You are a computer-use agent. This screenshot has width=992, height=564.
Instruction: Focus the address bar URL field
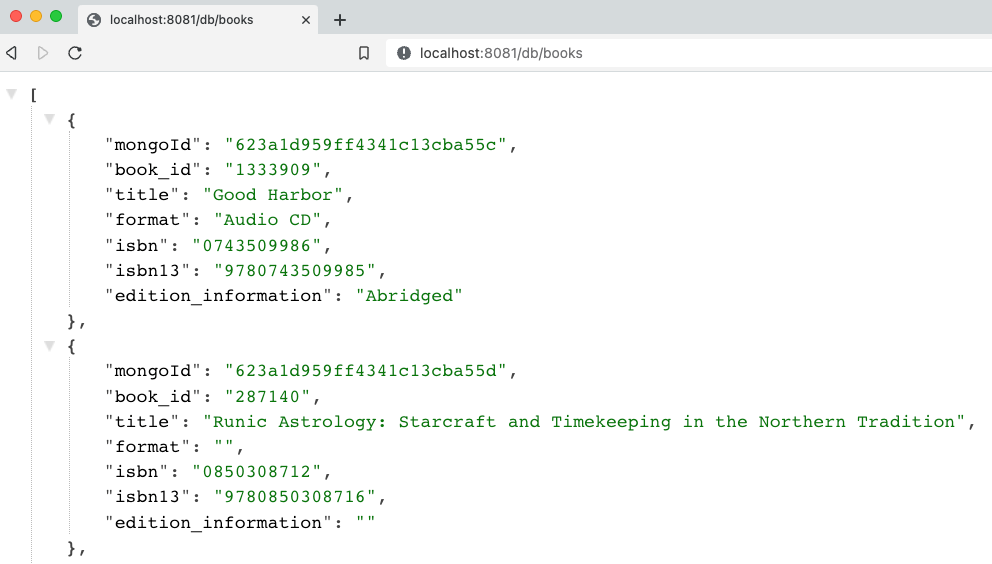coord(689,53)
